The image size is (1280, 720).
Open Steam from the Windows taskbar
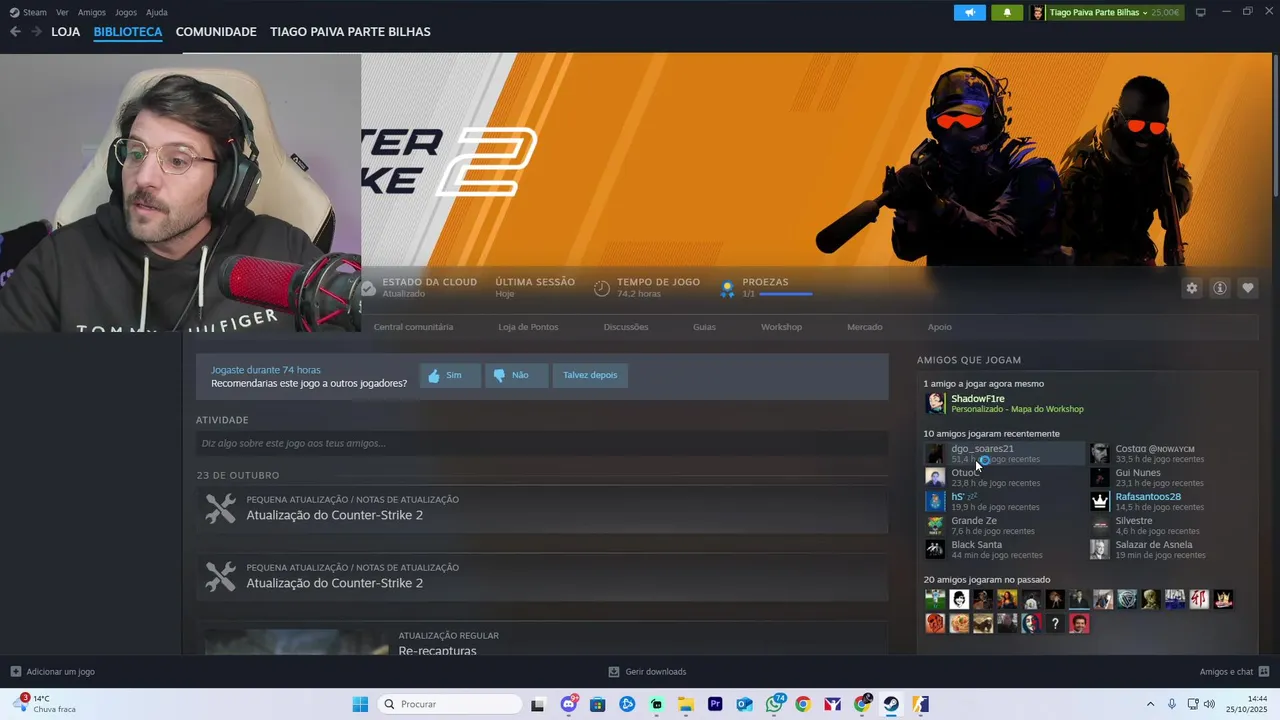pos(891,704)
